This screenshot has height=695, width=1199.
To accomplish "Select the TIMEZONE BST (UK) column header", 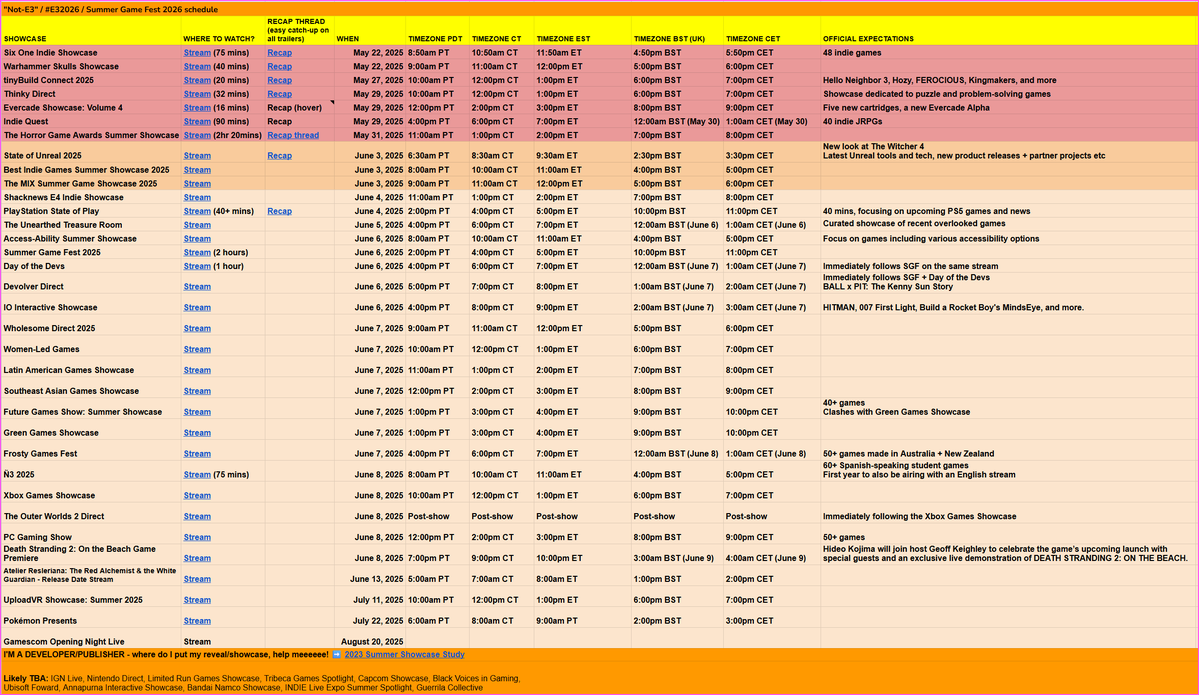I will click(x=677, y=31).
